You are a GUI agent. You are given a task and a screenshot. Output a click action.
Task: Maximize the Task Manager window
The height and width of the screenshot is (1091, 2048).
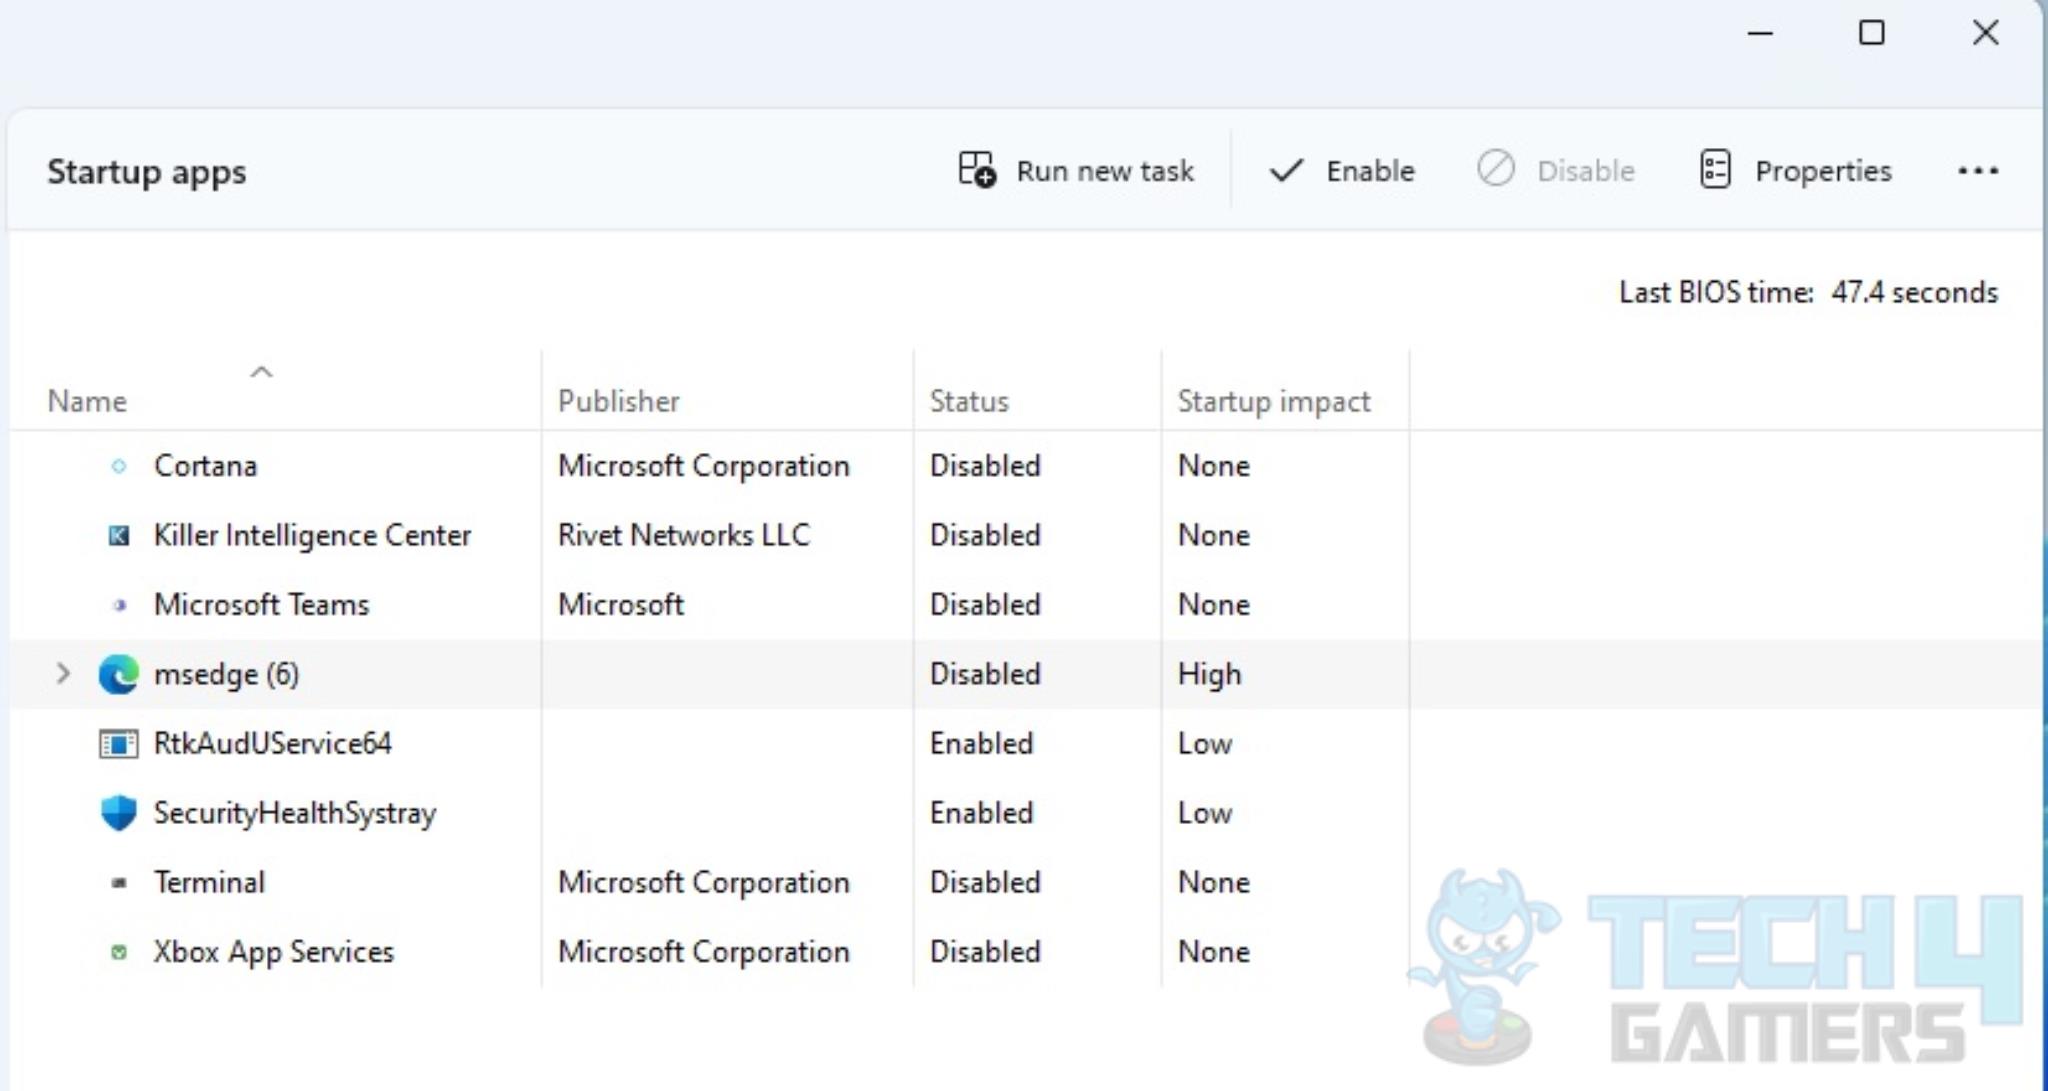point(1871,33)
